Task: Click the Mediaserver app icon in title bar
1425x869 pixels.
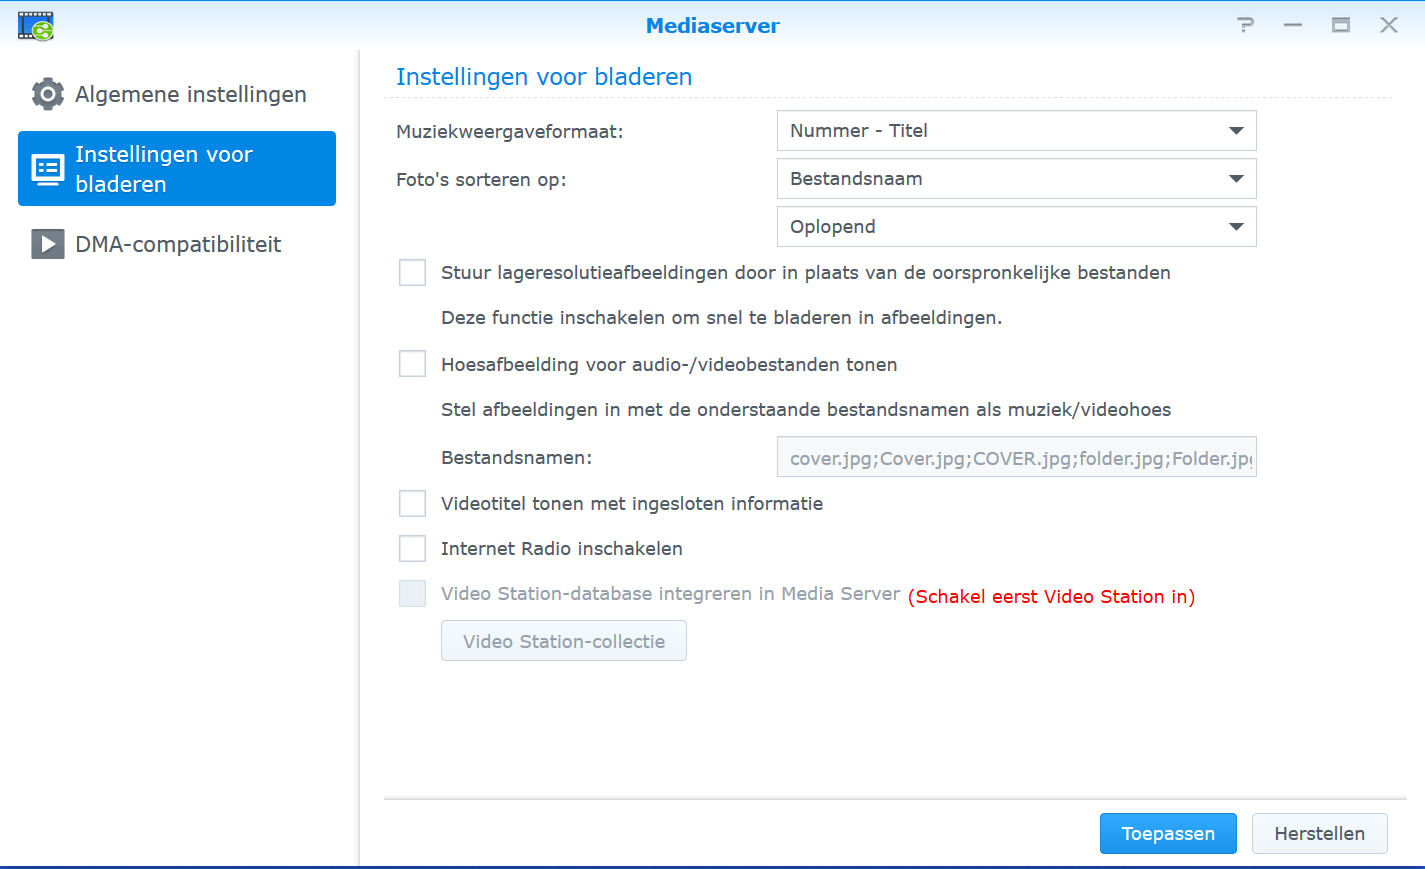Action: pos(36,26)
